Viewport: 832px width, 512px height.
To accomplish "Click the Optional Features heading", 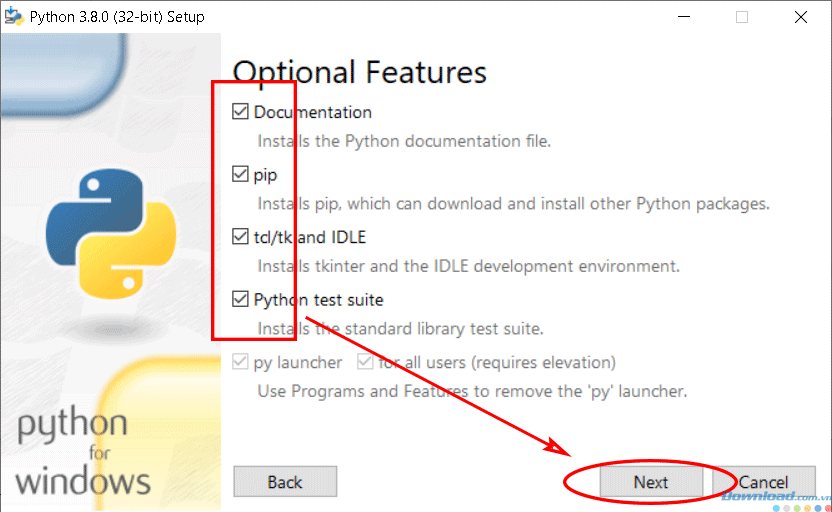I will point(360,72).
